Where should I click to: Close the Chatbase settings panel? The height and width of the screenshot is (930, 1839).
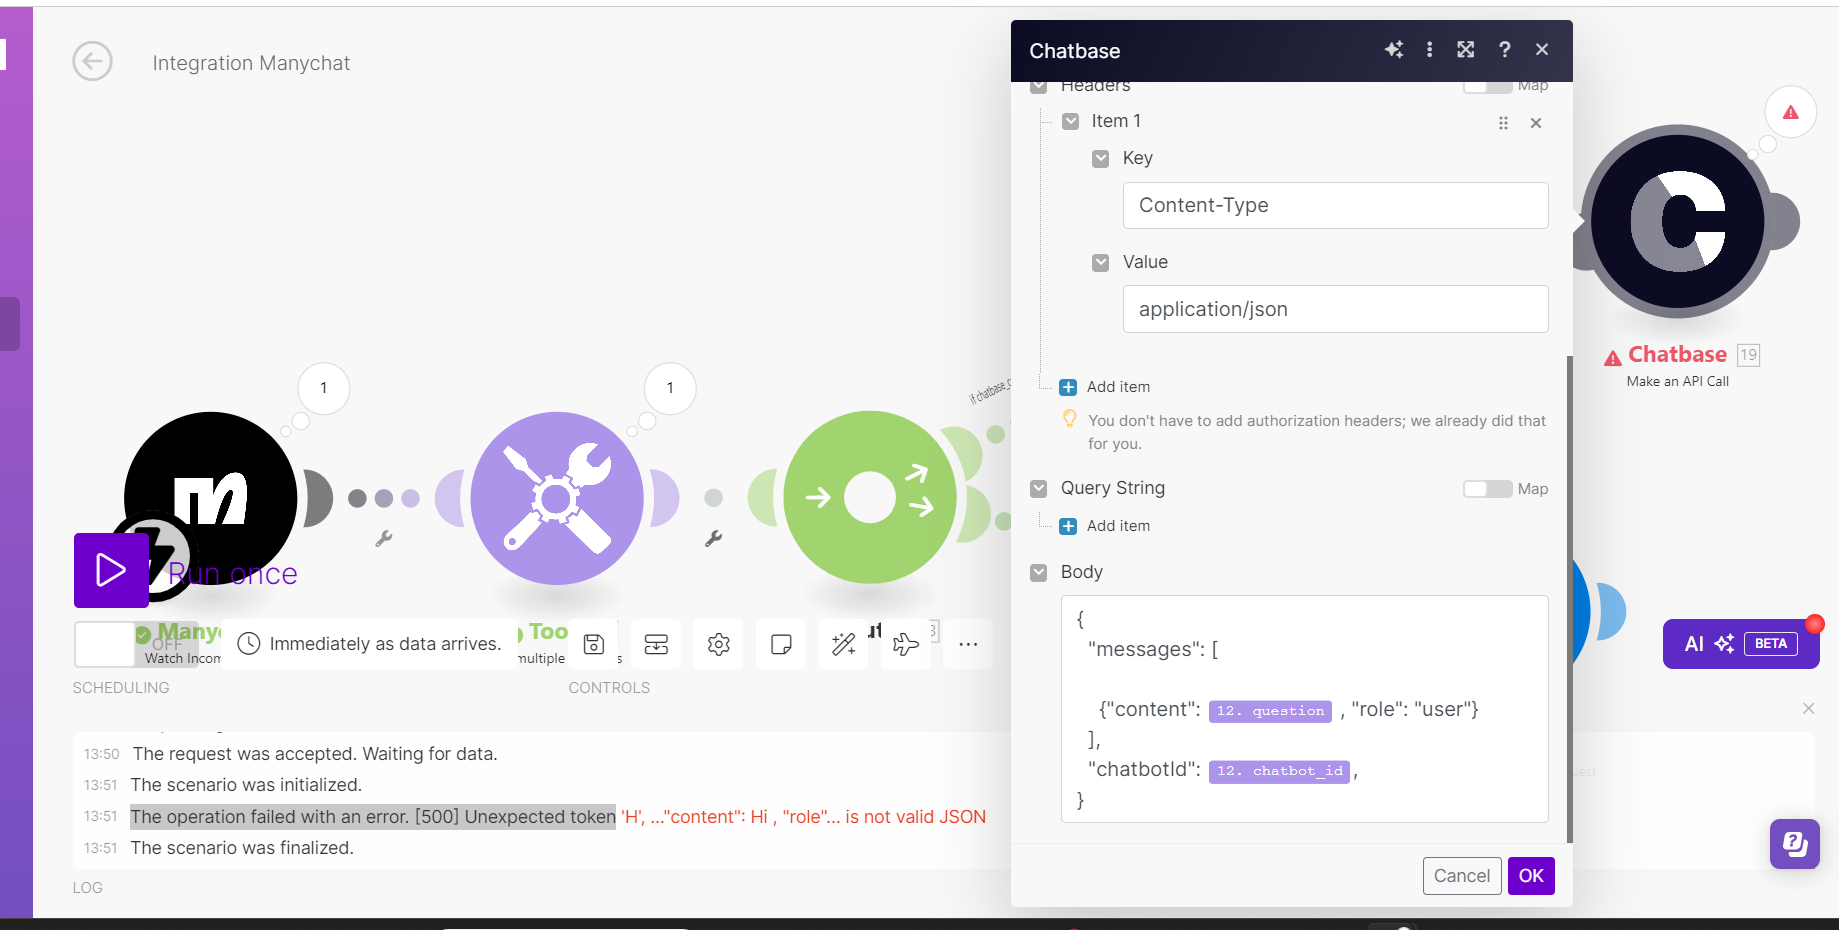tap(1542, 50)
